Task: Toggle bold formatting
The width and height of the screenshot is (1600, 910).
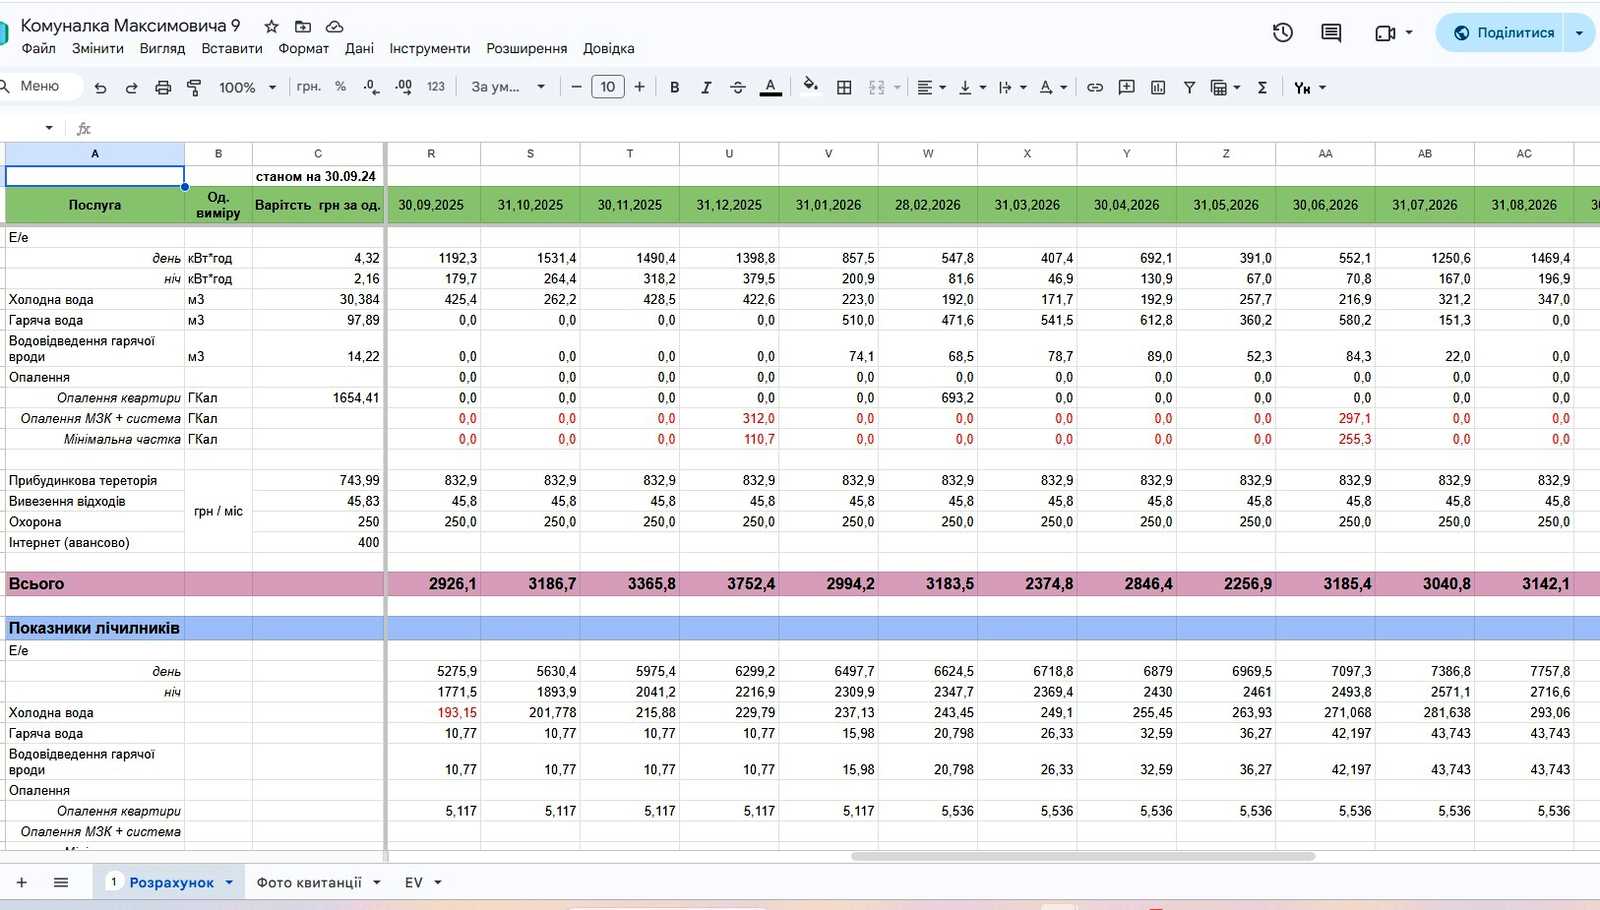Action: coord(675,88)
